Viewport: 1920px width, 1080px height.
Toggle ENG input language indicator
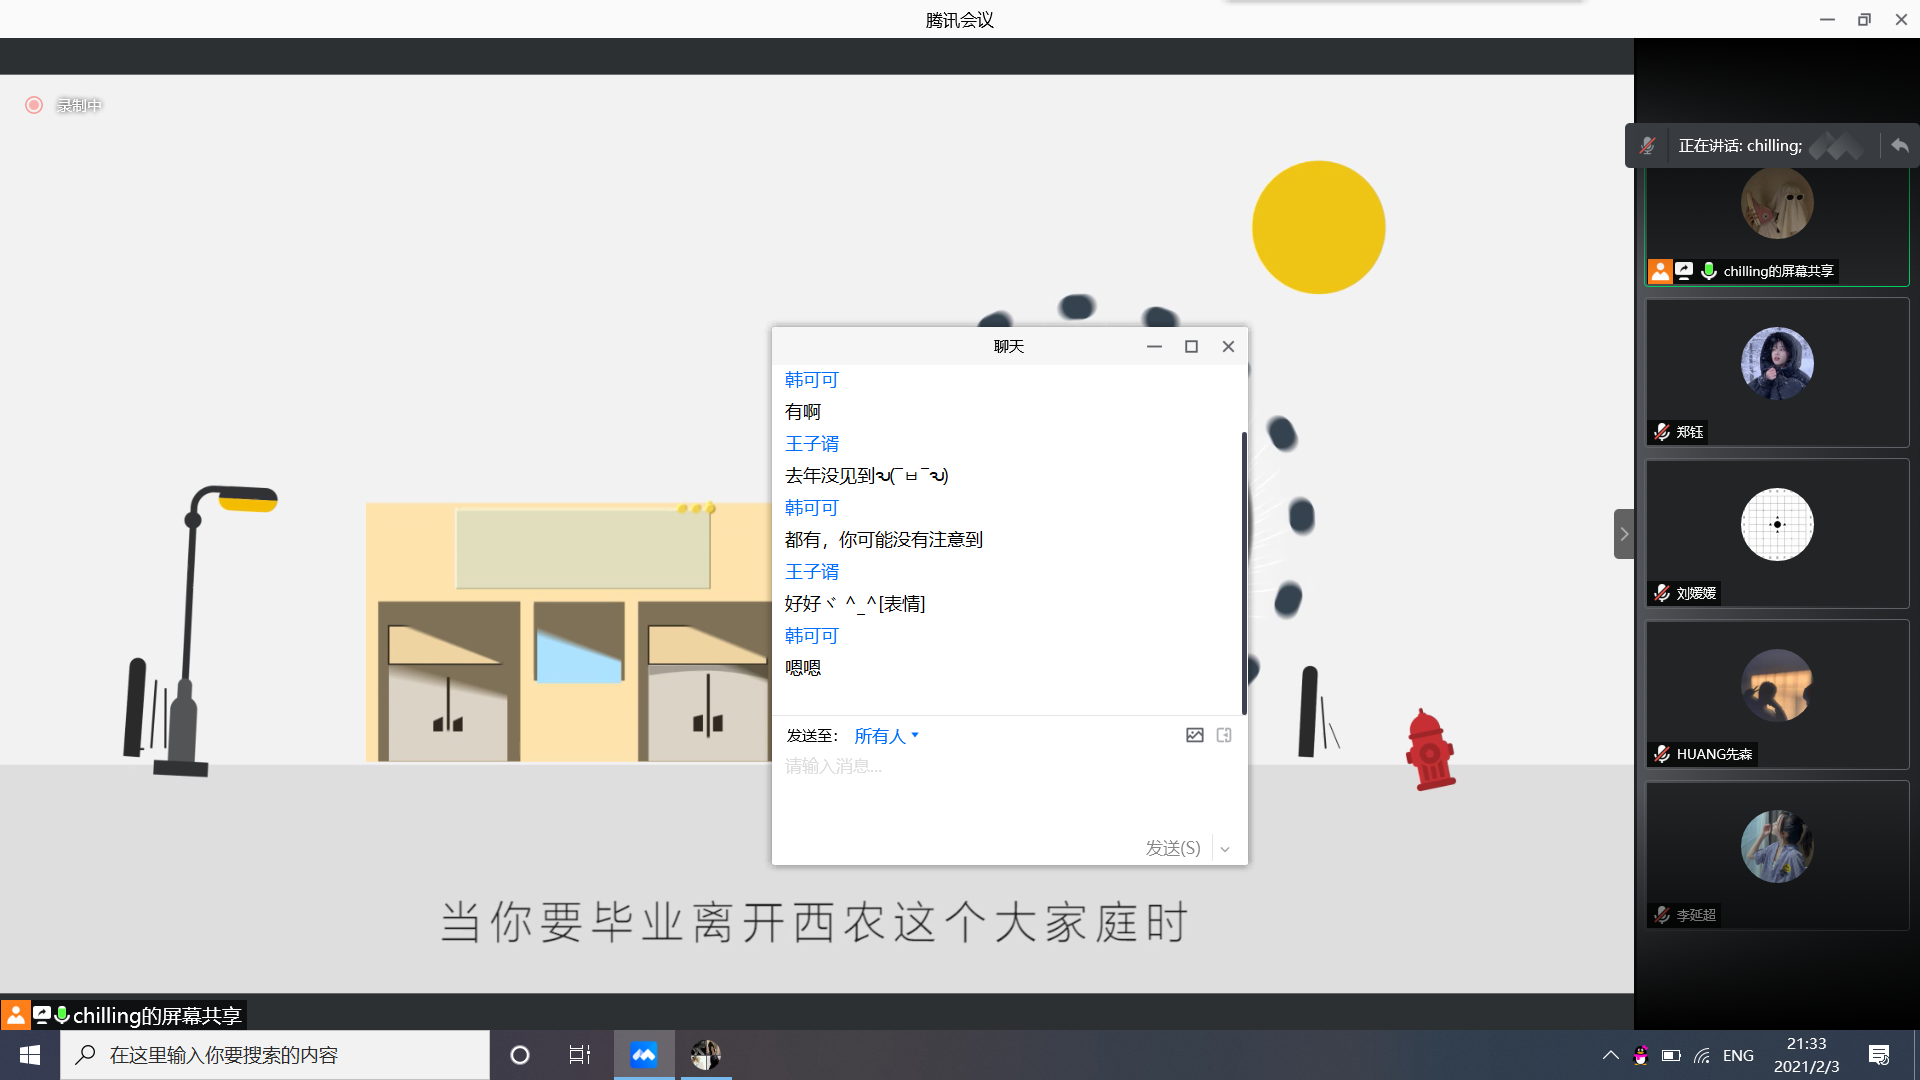point(1738,1055)
